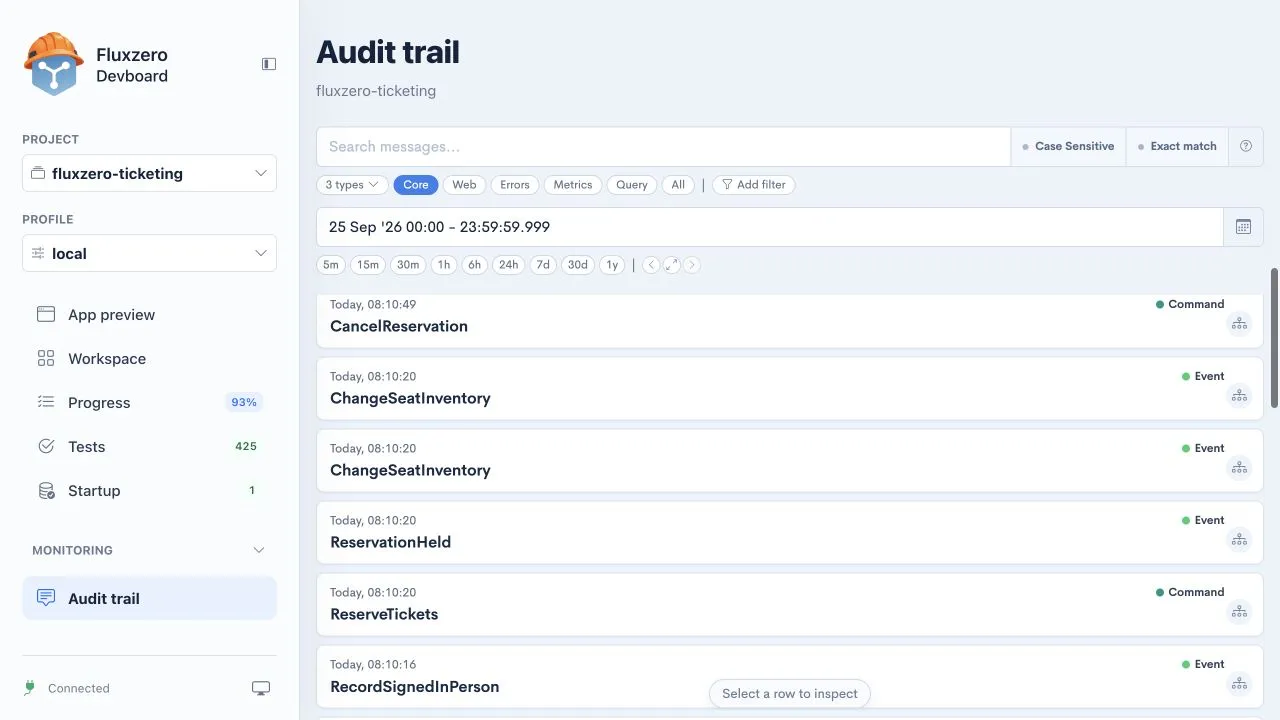Set time range to 24h

(508, 265)
